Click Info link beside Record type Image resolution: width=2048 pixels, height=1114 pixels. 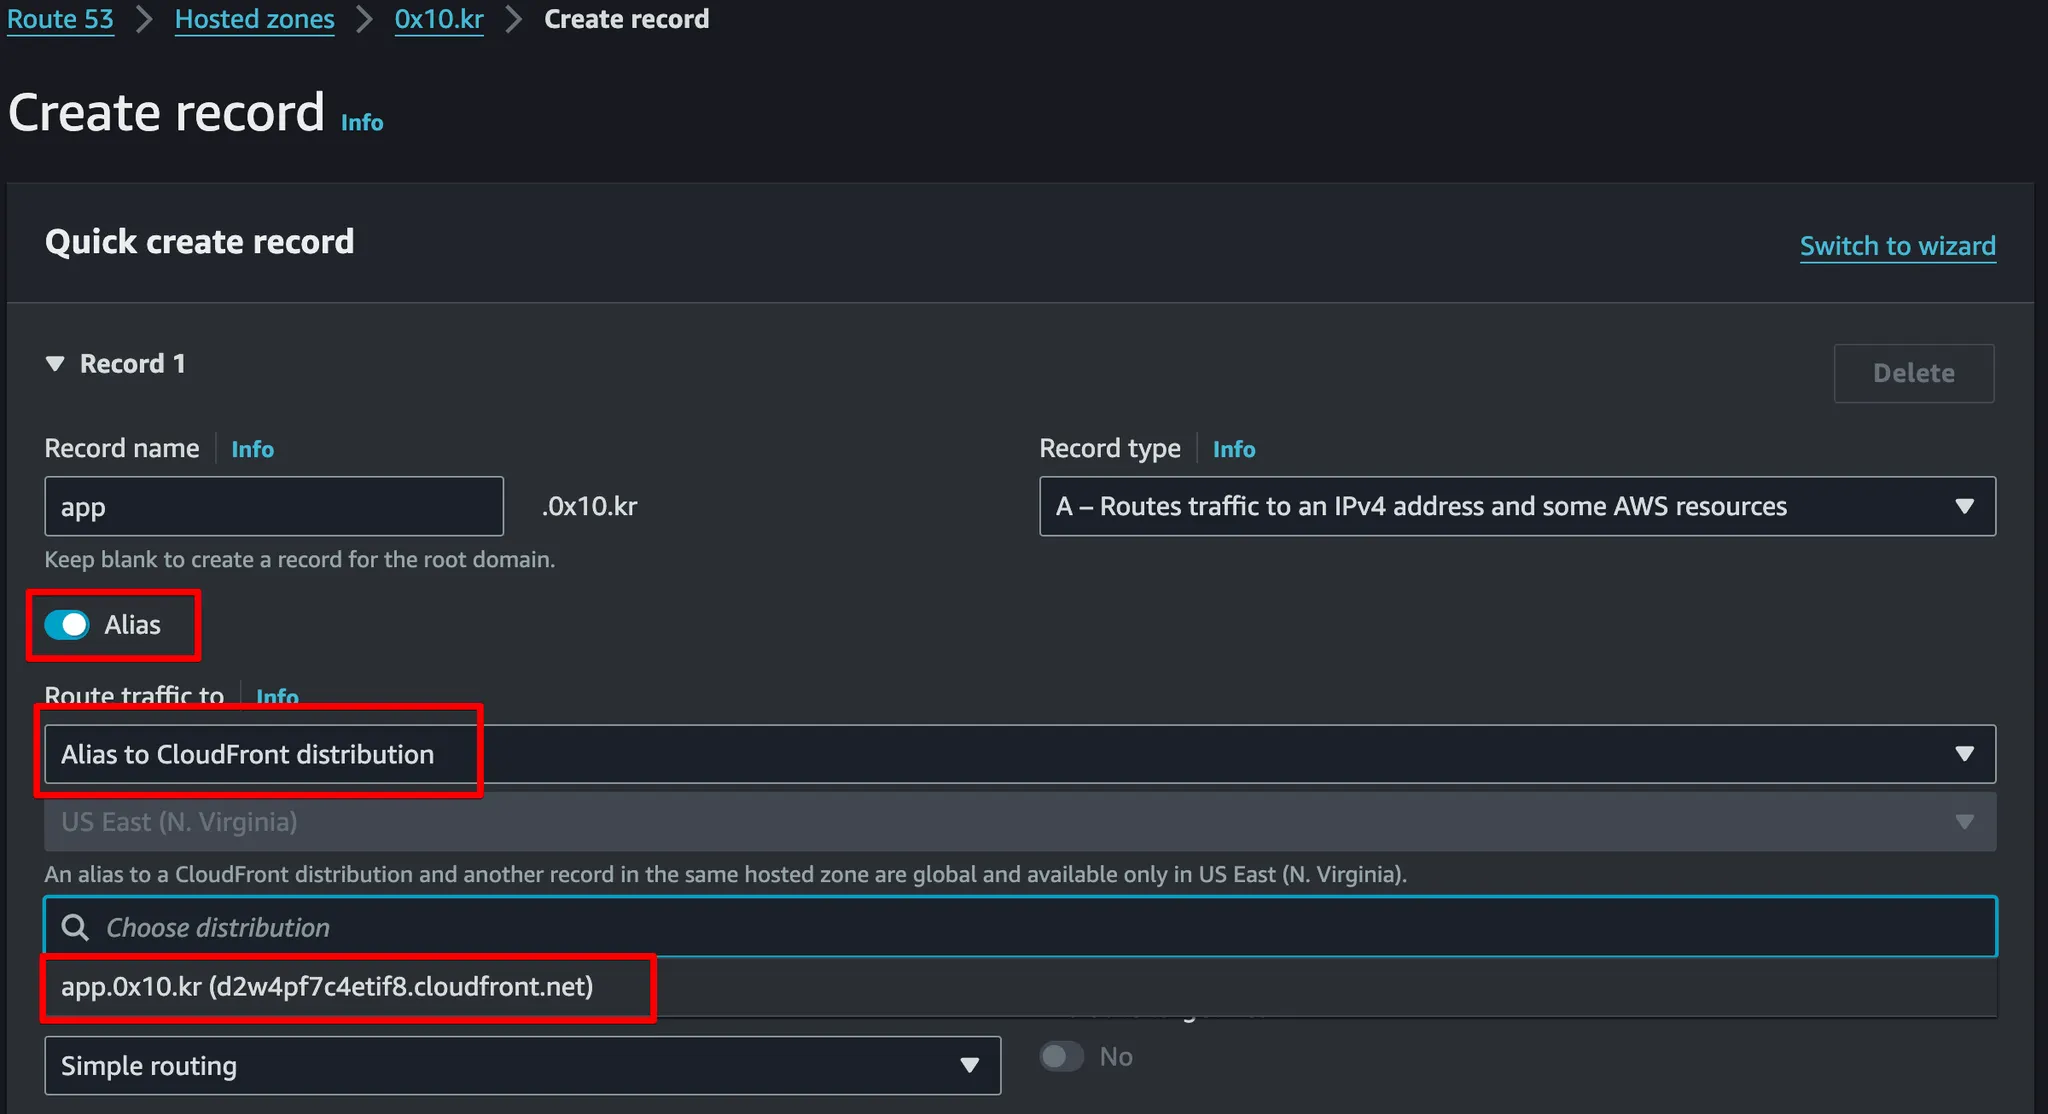click(1233, 449)
